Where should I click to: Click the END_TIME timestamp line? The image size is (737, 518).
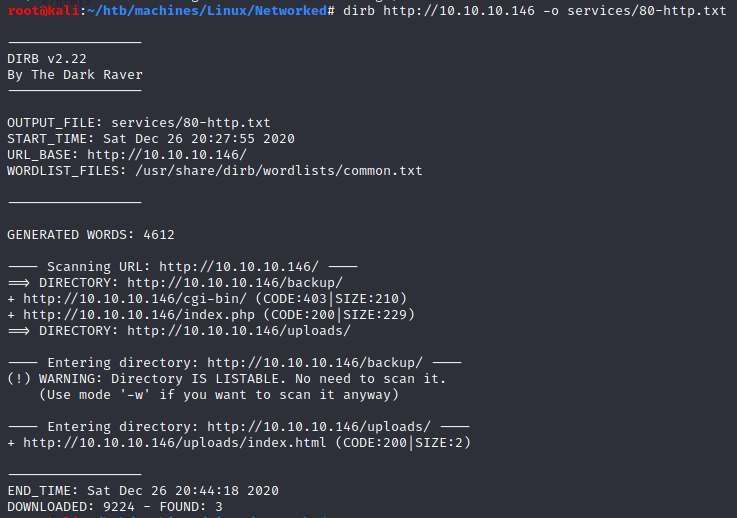(x=142, y=490)
